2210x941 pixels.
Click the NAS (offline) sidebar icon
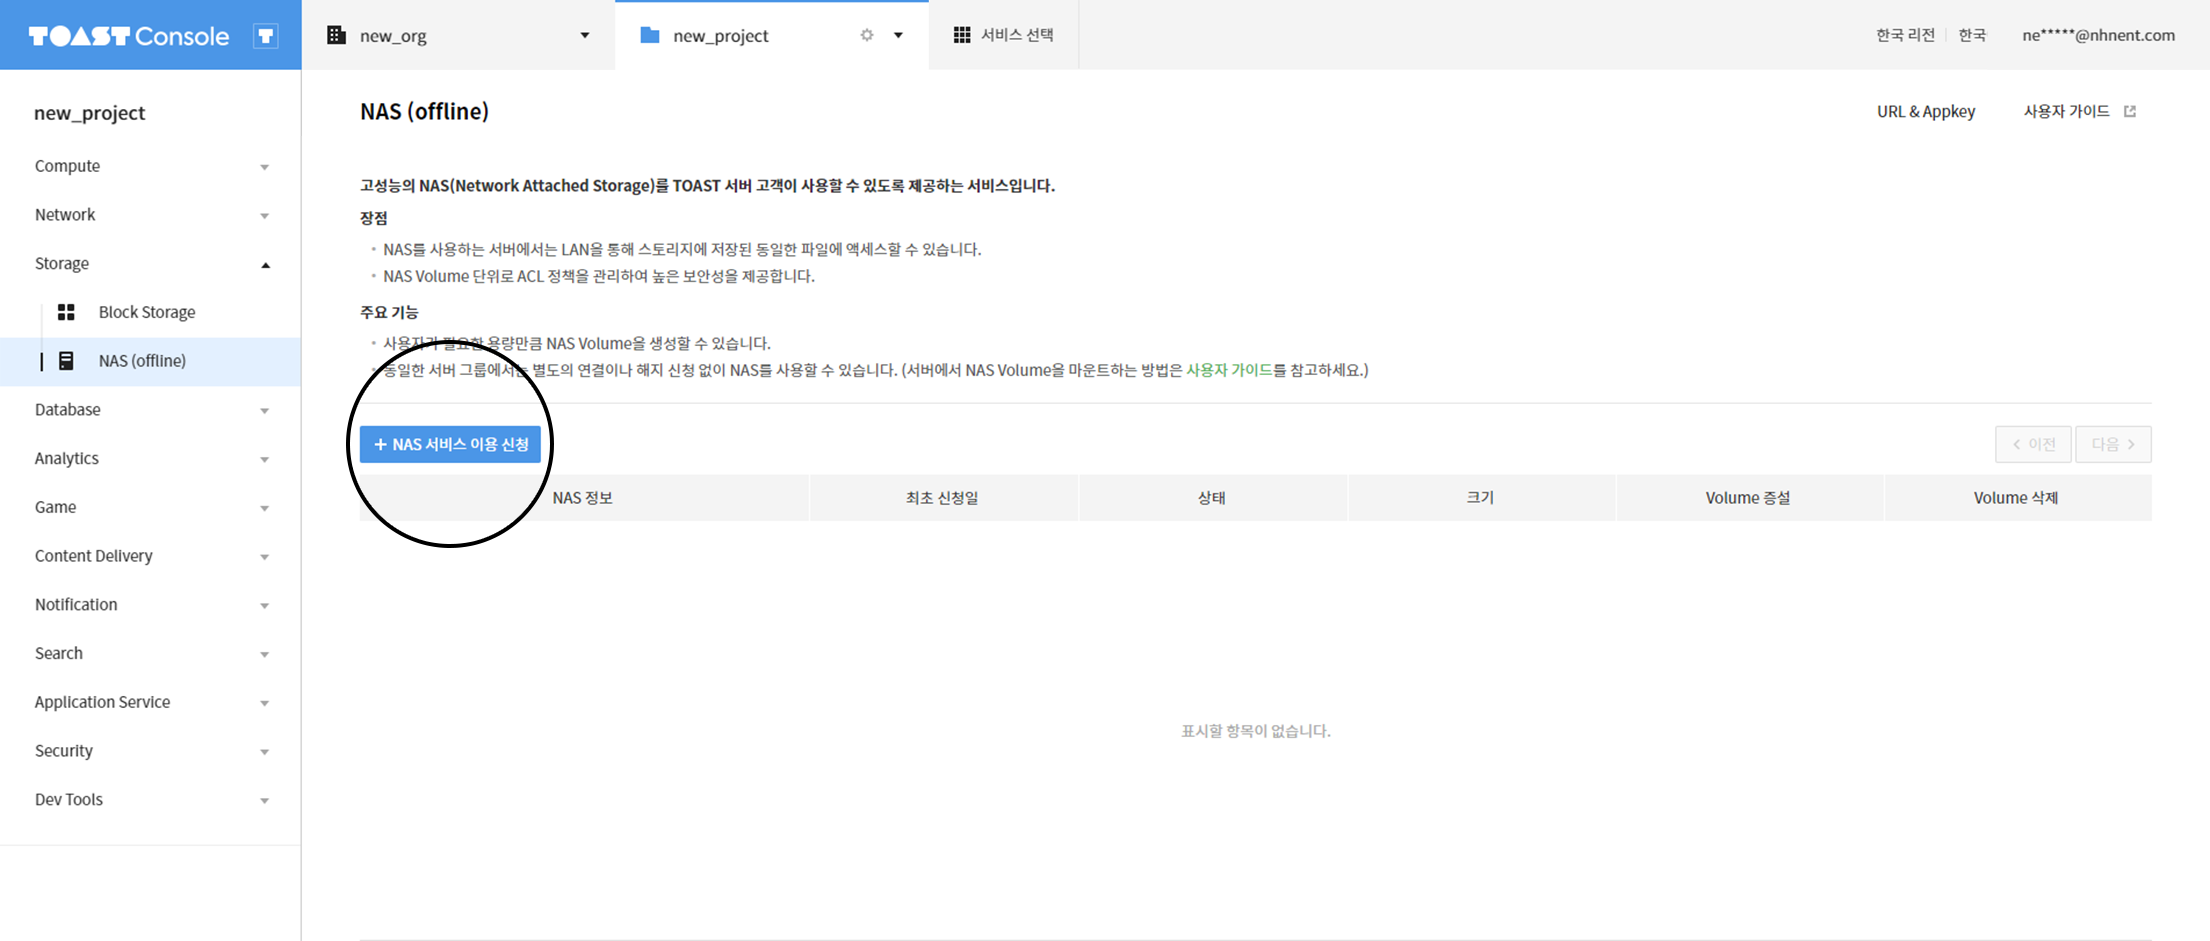[66, 361]
